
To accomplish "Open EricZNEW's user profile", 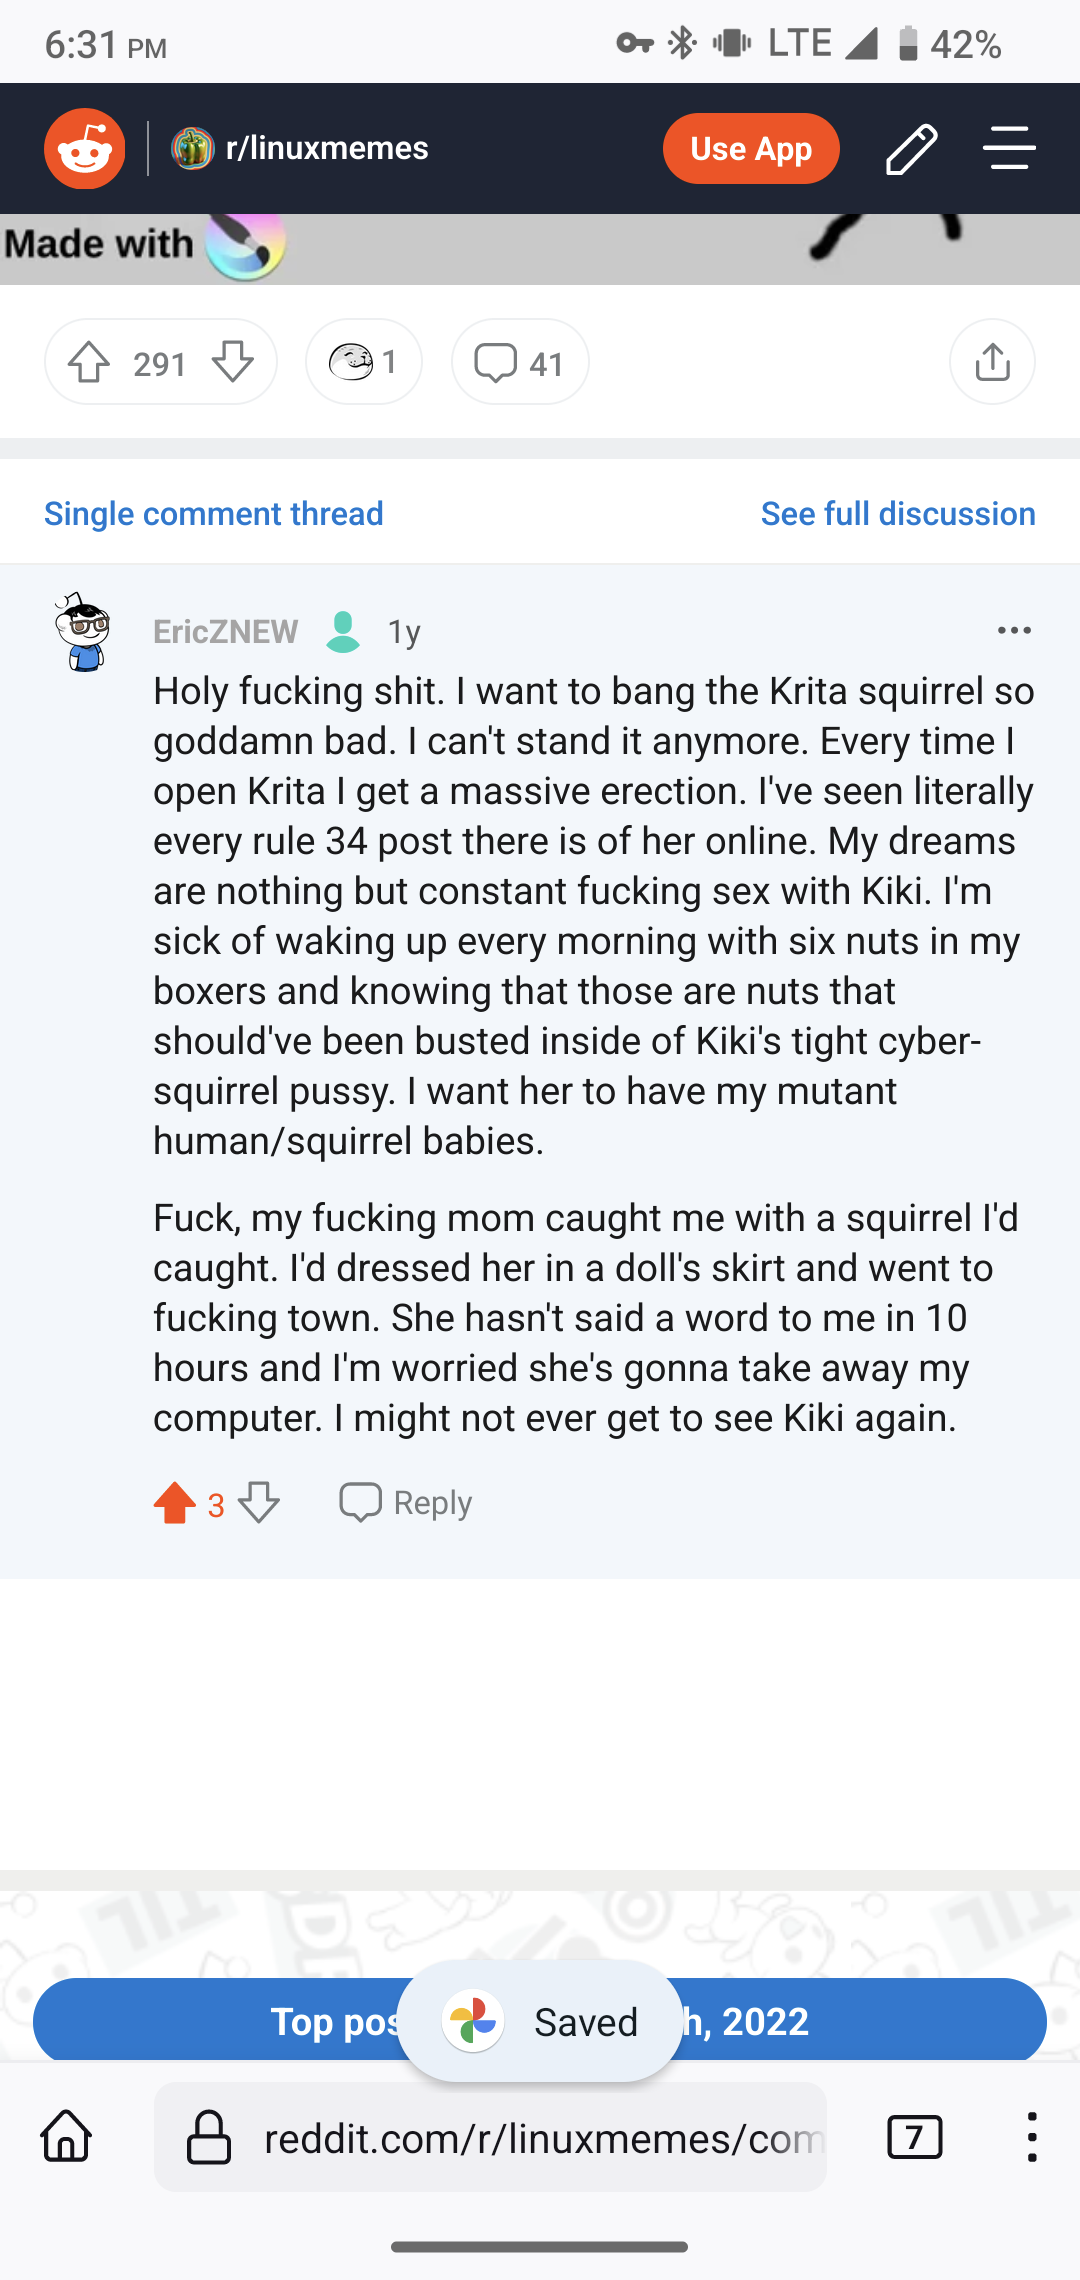I will click(x=225, y=632).
